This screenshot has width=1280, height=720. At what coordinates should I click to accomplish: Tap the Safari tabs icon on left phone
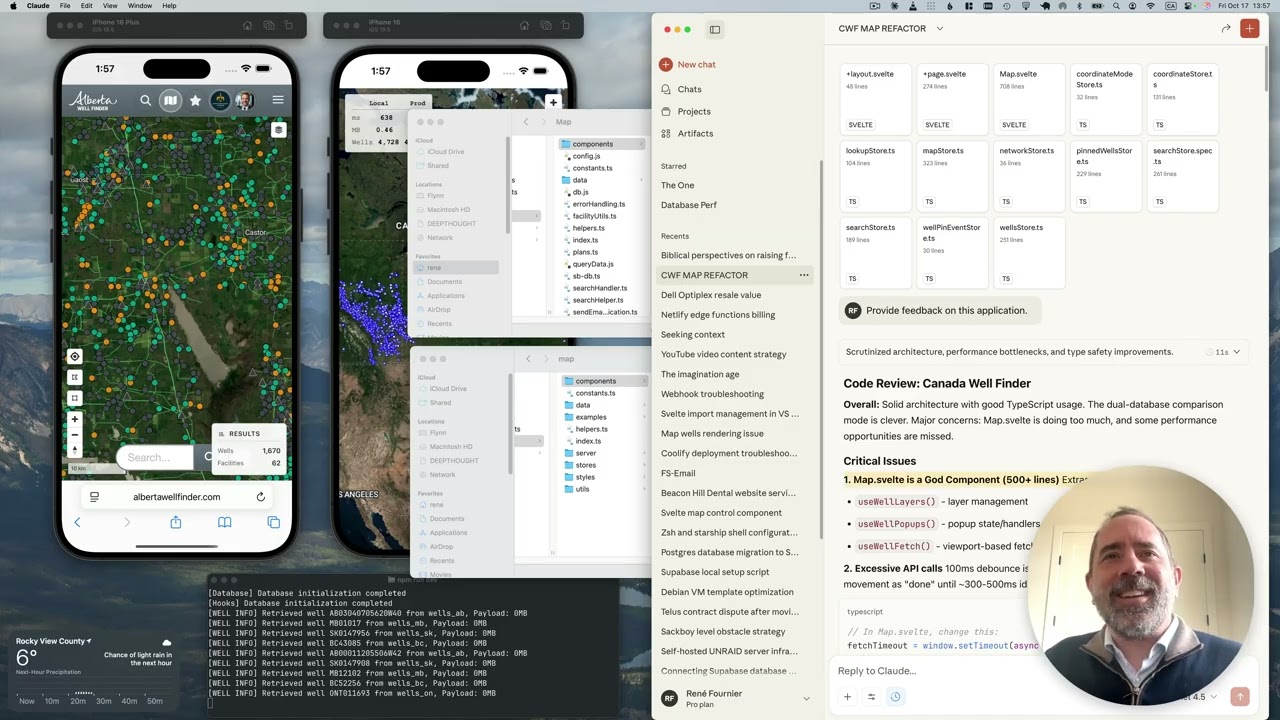tap(273, 522)
